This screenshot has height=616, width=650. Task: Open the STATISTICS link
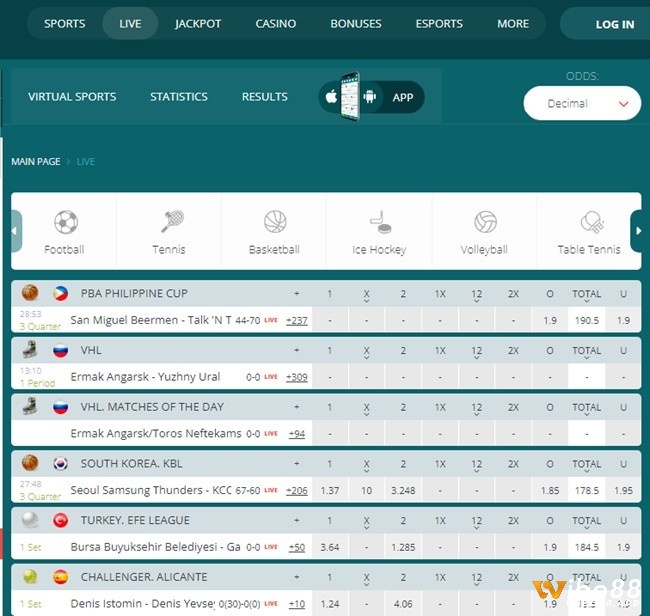(179, 97)
